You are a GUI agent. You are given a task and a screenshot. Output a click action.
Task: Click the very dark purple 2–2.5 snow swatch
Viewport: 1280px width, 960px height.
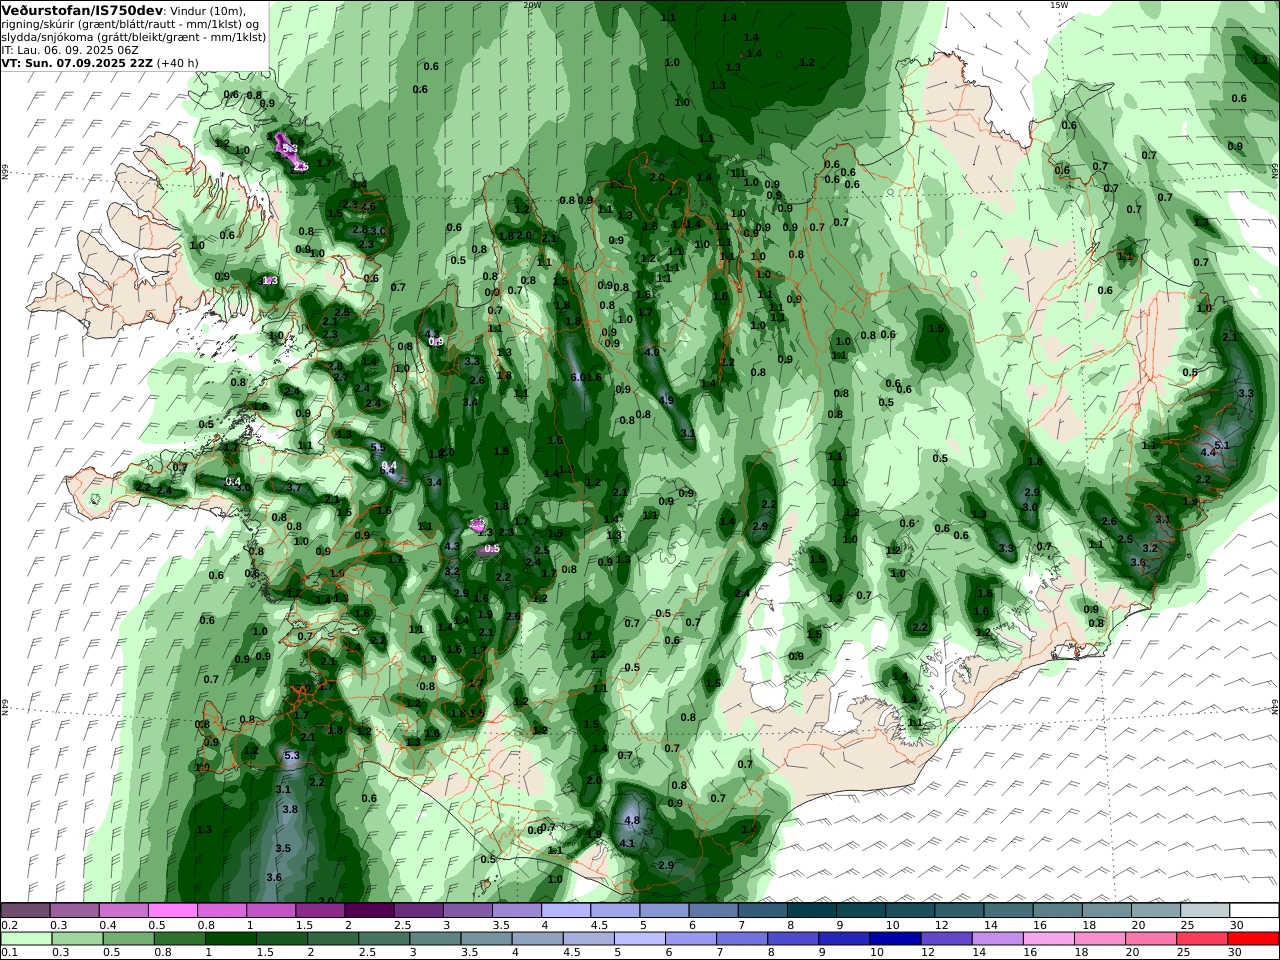click(x=369, y=911)
